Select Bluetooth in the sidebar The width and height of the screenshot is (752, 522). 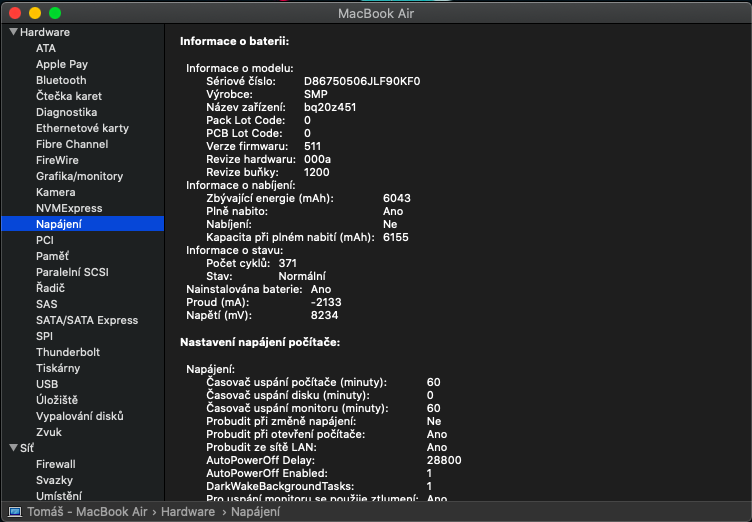pos(61,80)
